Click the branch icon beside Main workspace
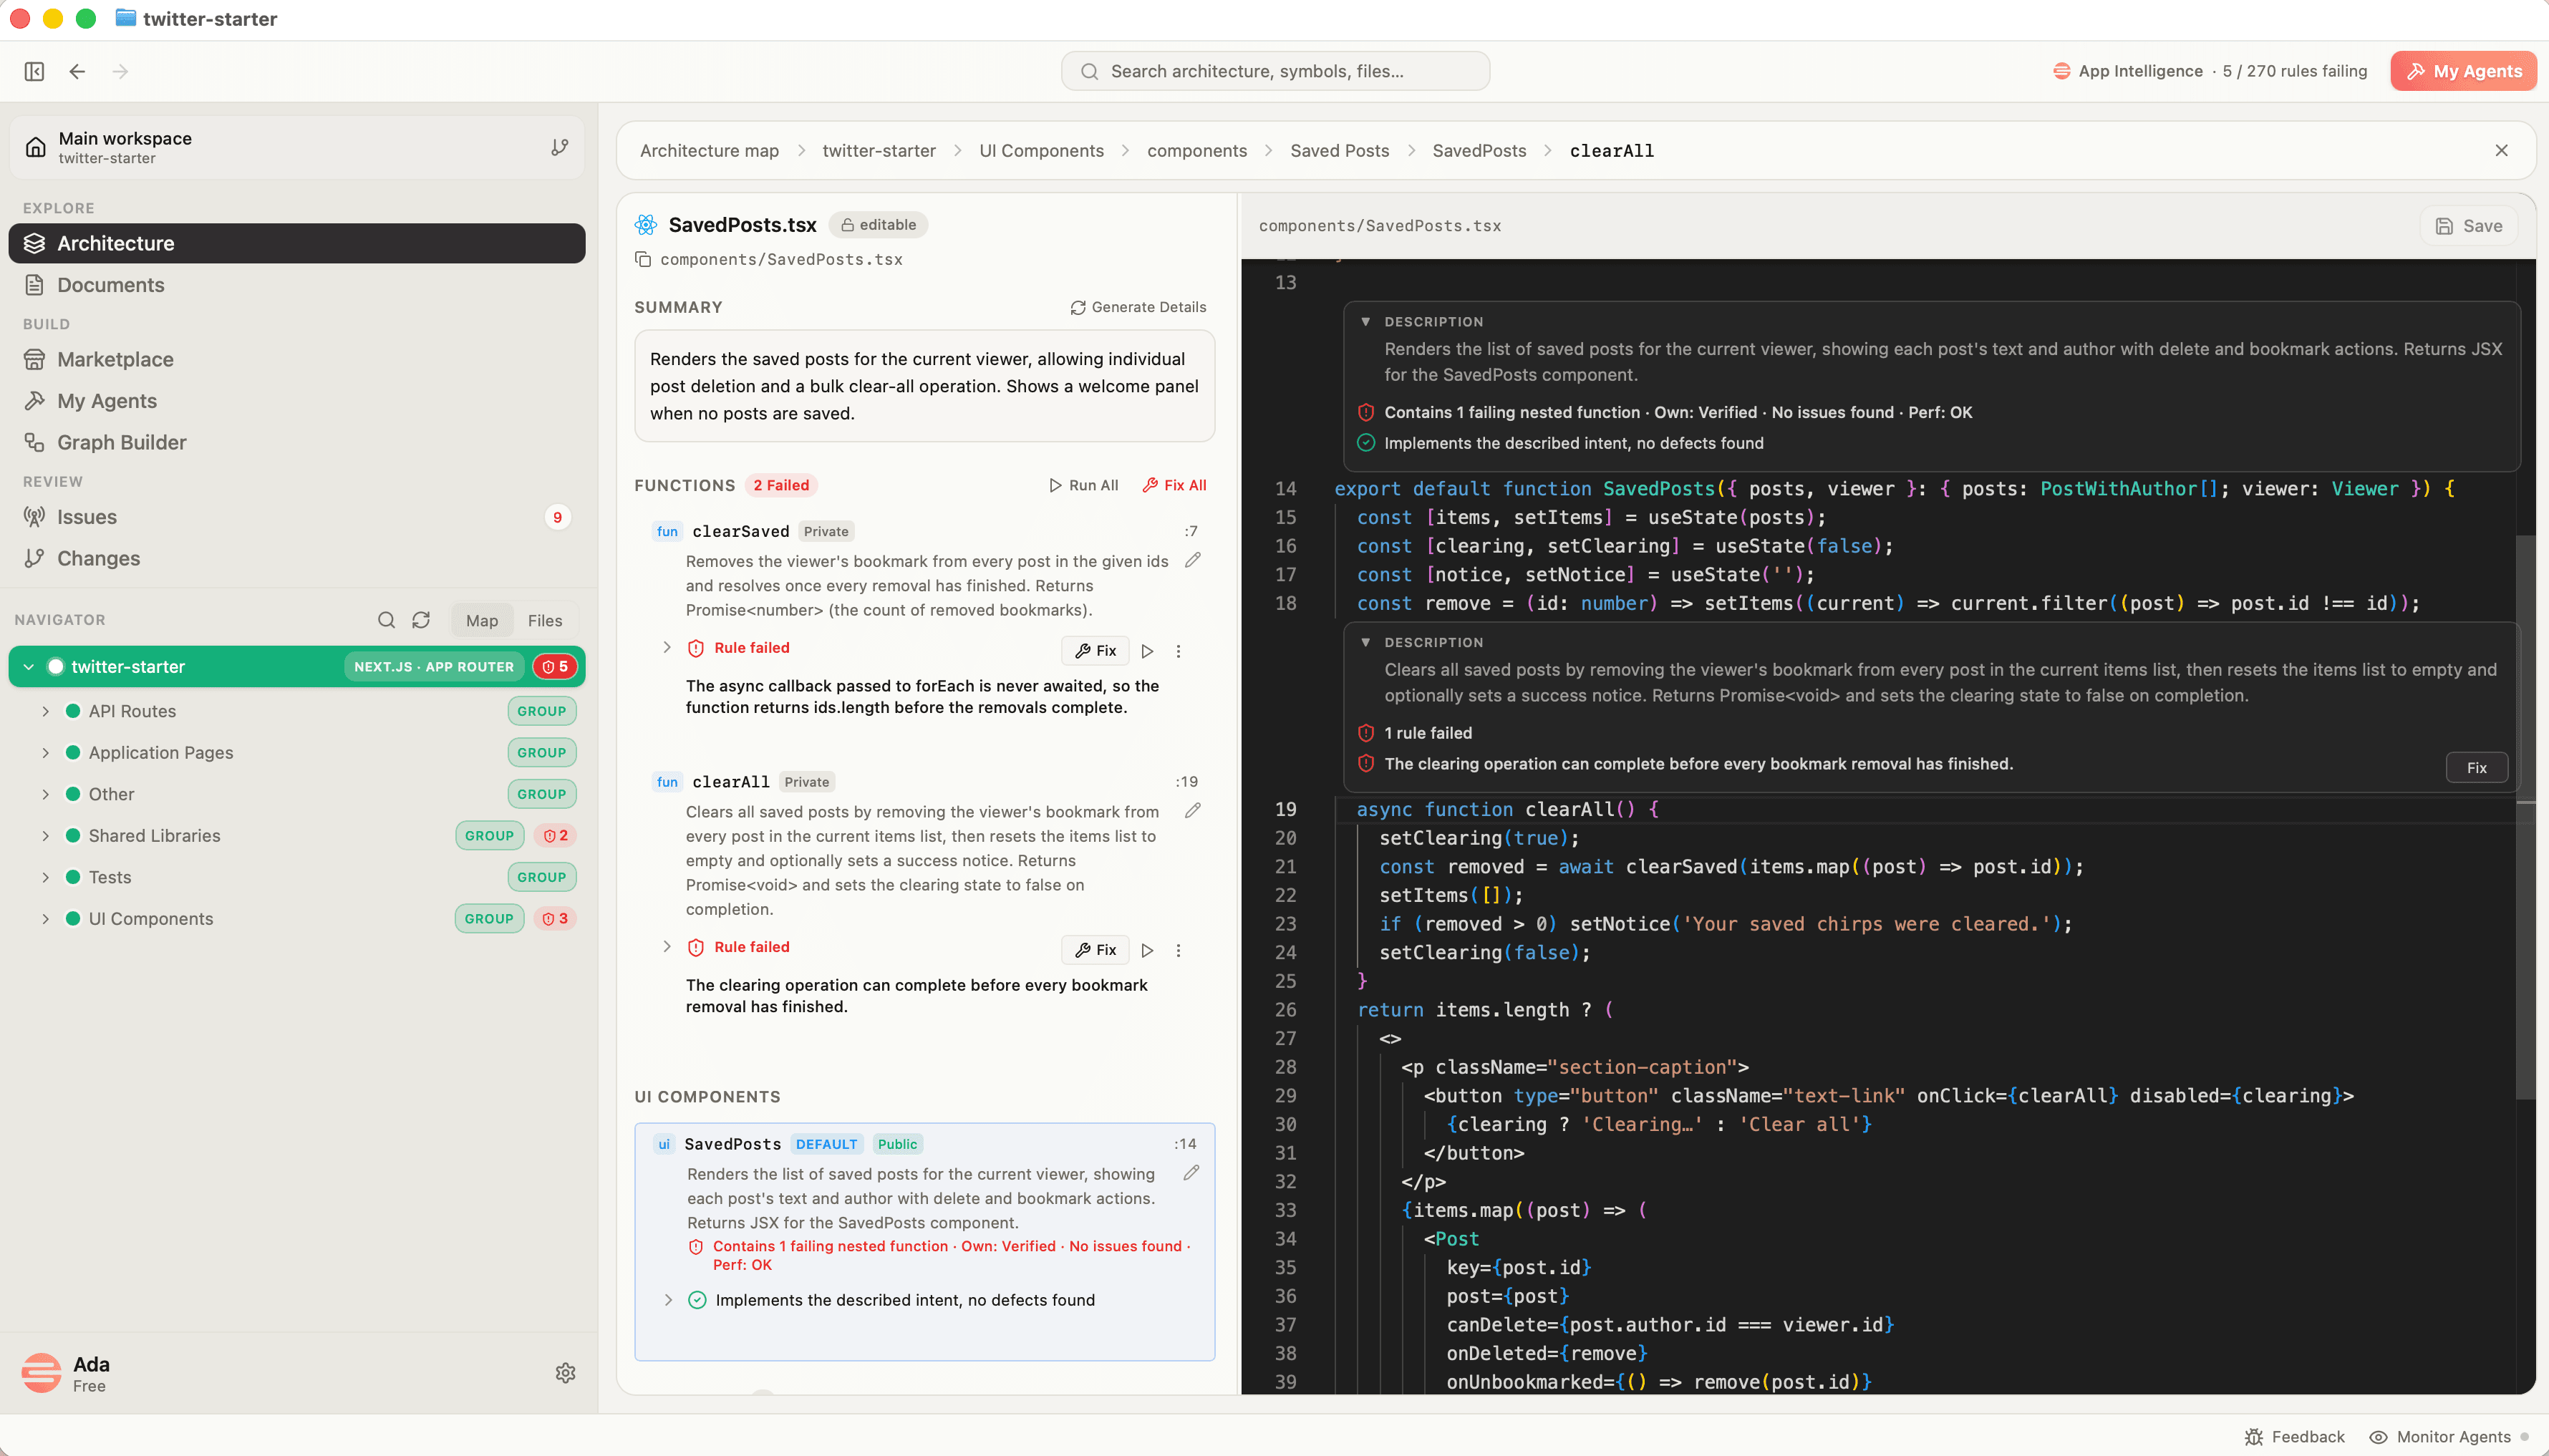The width and height of the screenshot is (2549, 1456). (x=560, y=147)
